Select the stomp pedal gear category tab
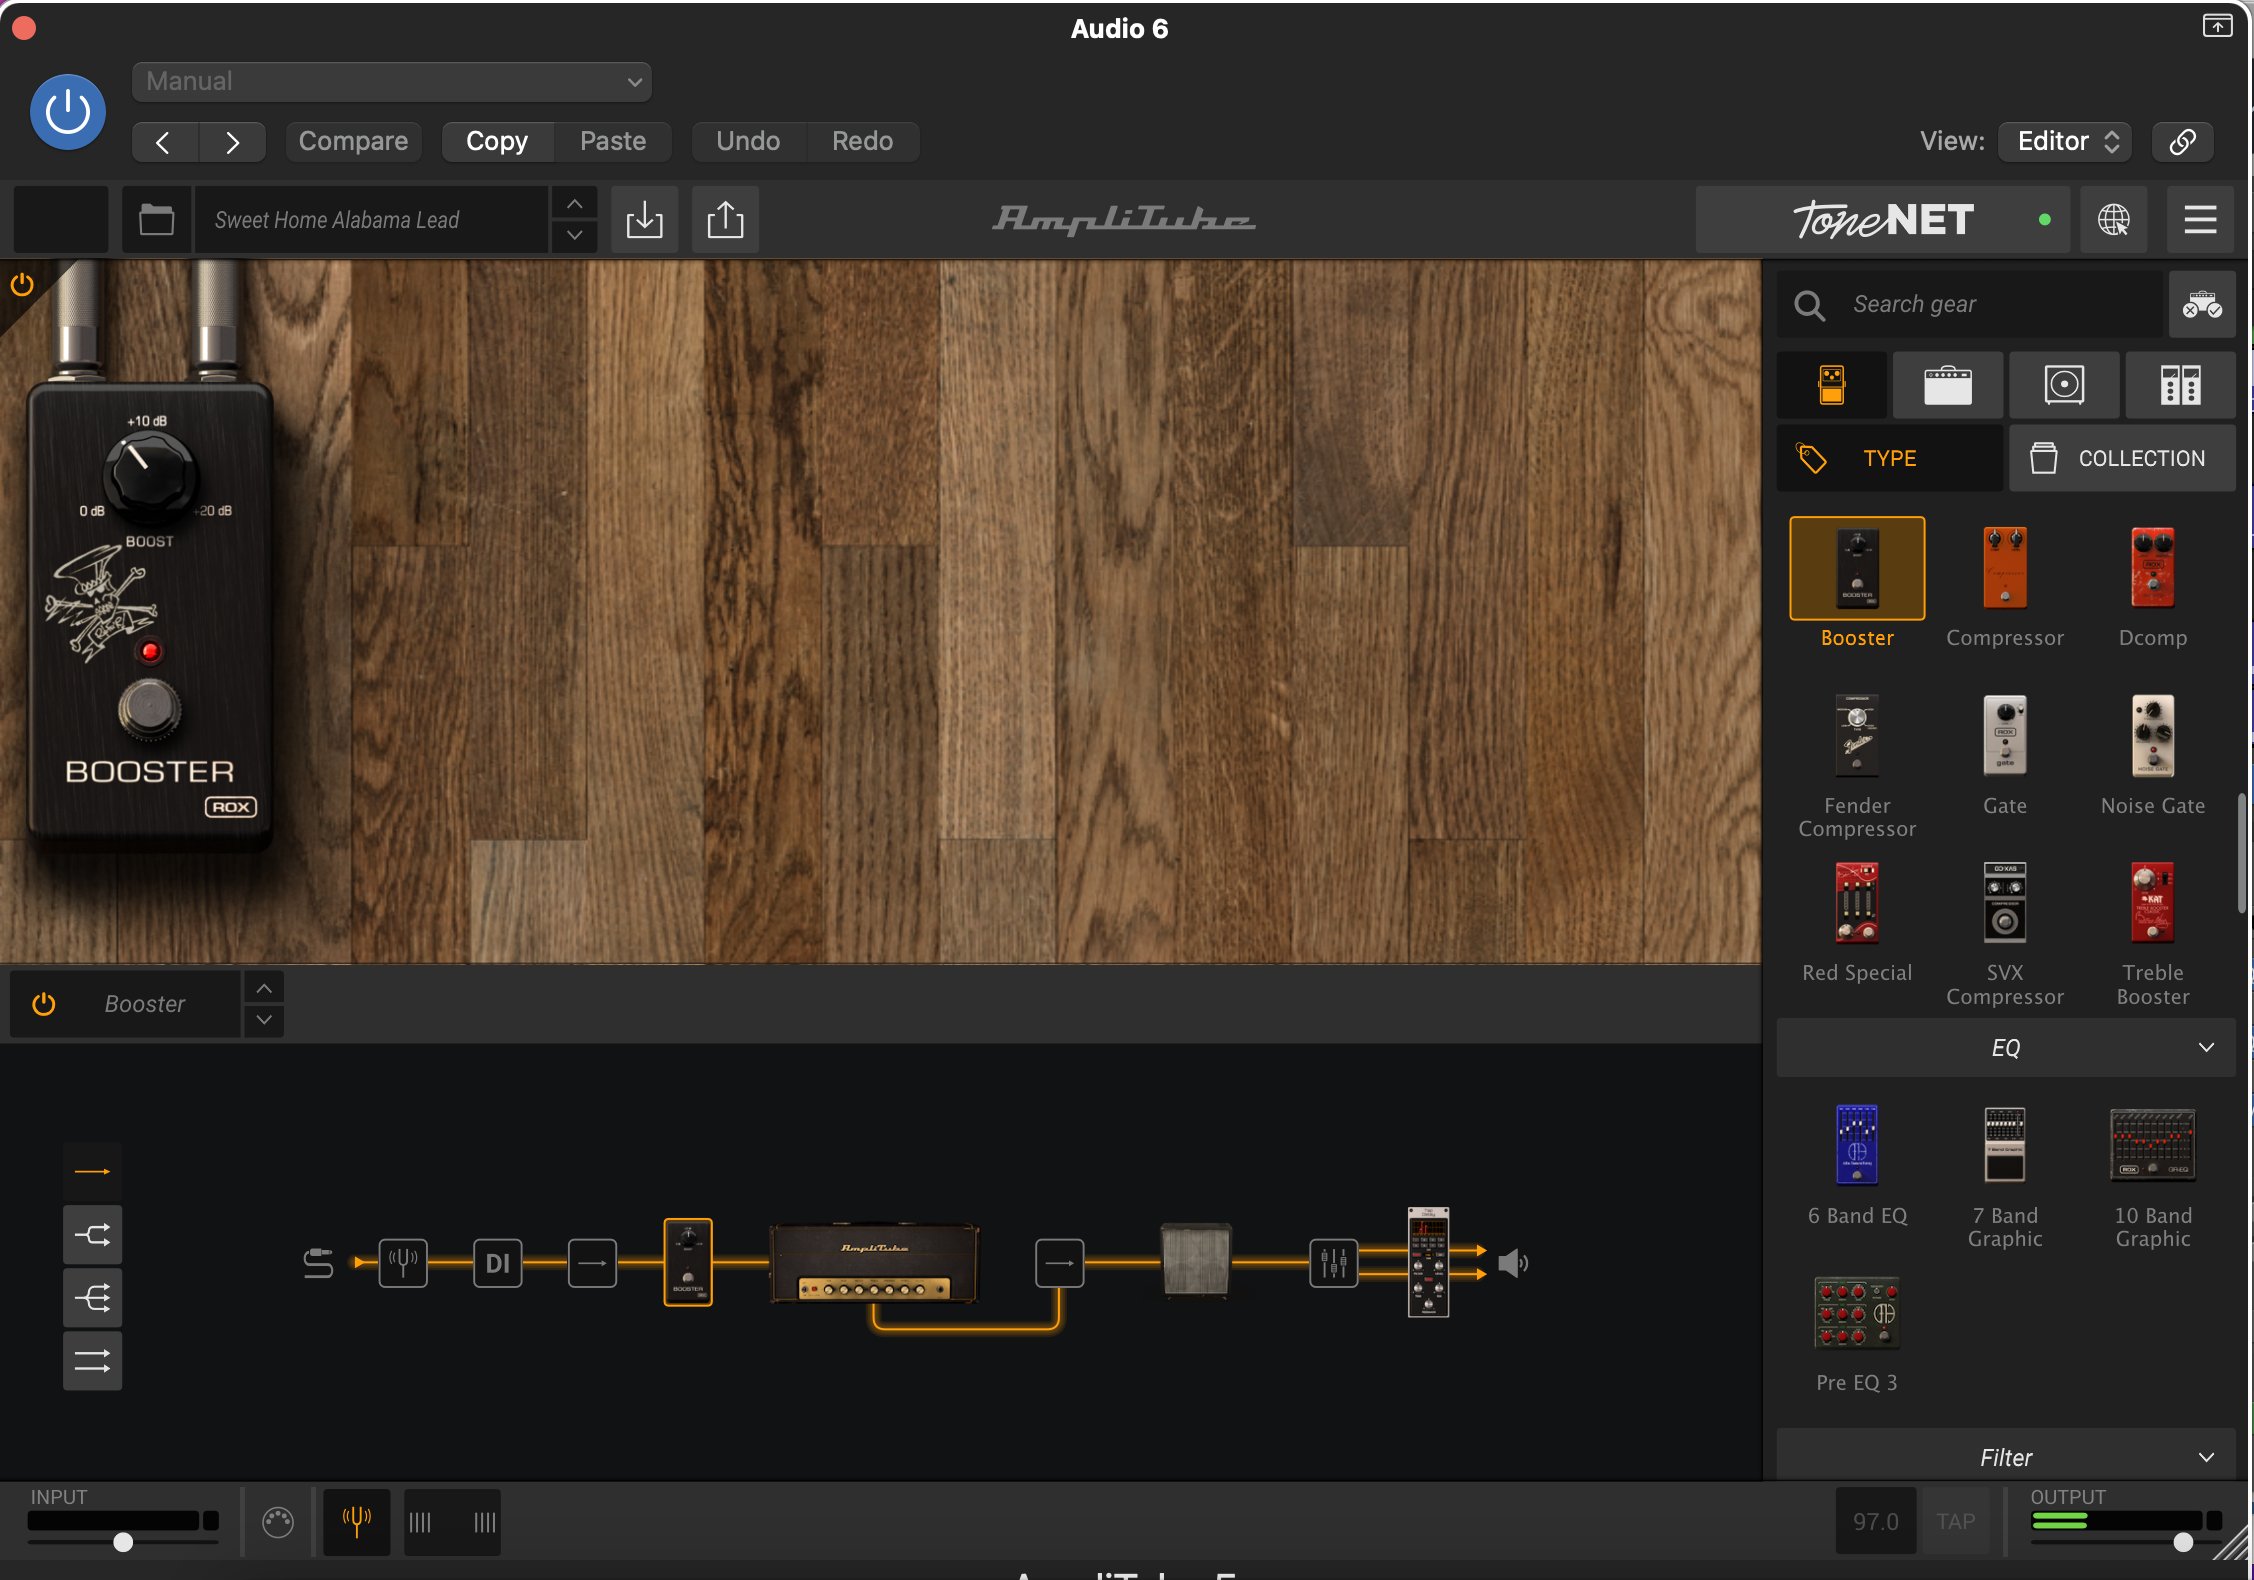The width and height of the screenshot is (2254, 1580). pyautogui.click(x=1832, y=385)
